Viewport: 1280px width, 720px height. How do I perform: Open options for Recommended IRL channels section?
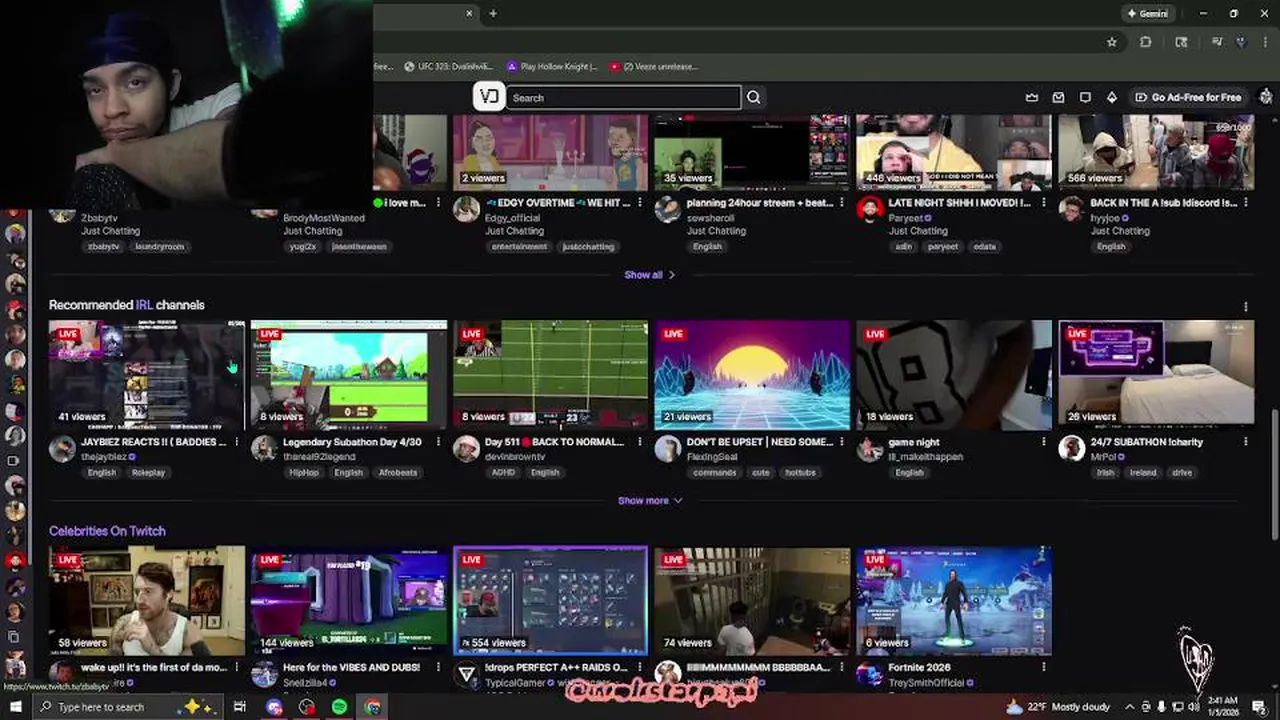tap(1246, 306)
